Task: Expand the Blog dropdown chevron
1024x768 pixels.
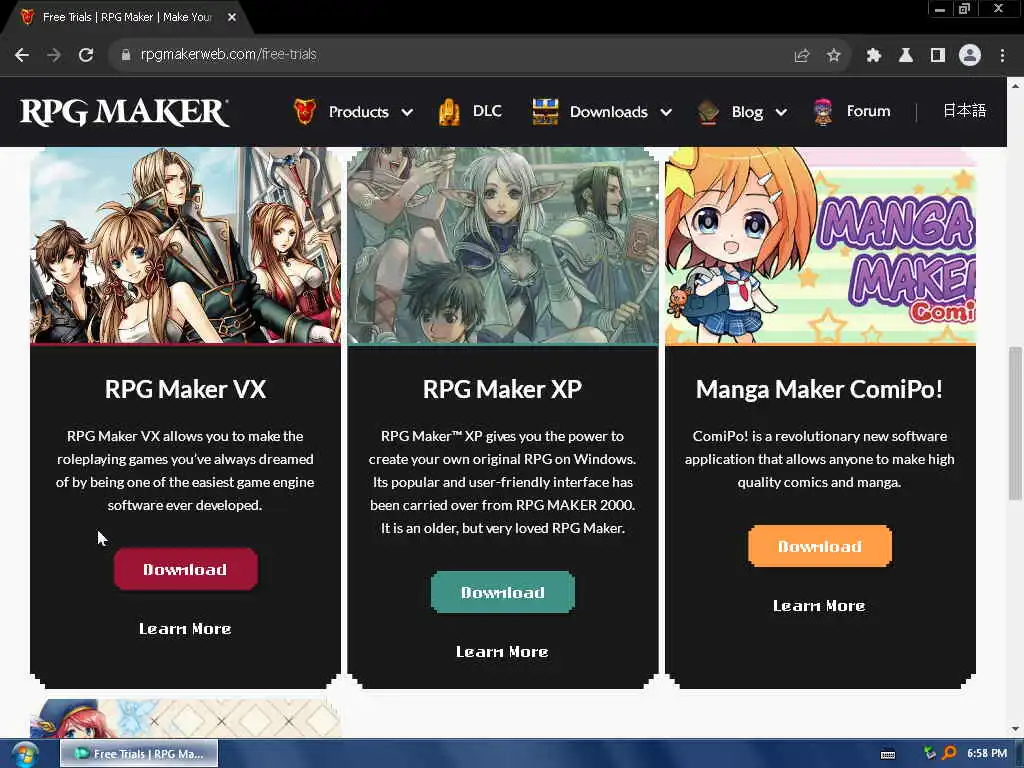Action: 781,112
